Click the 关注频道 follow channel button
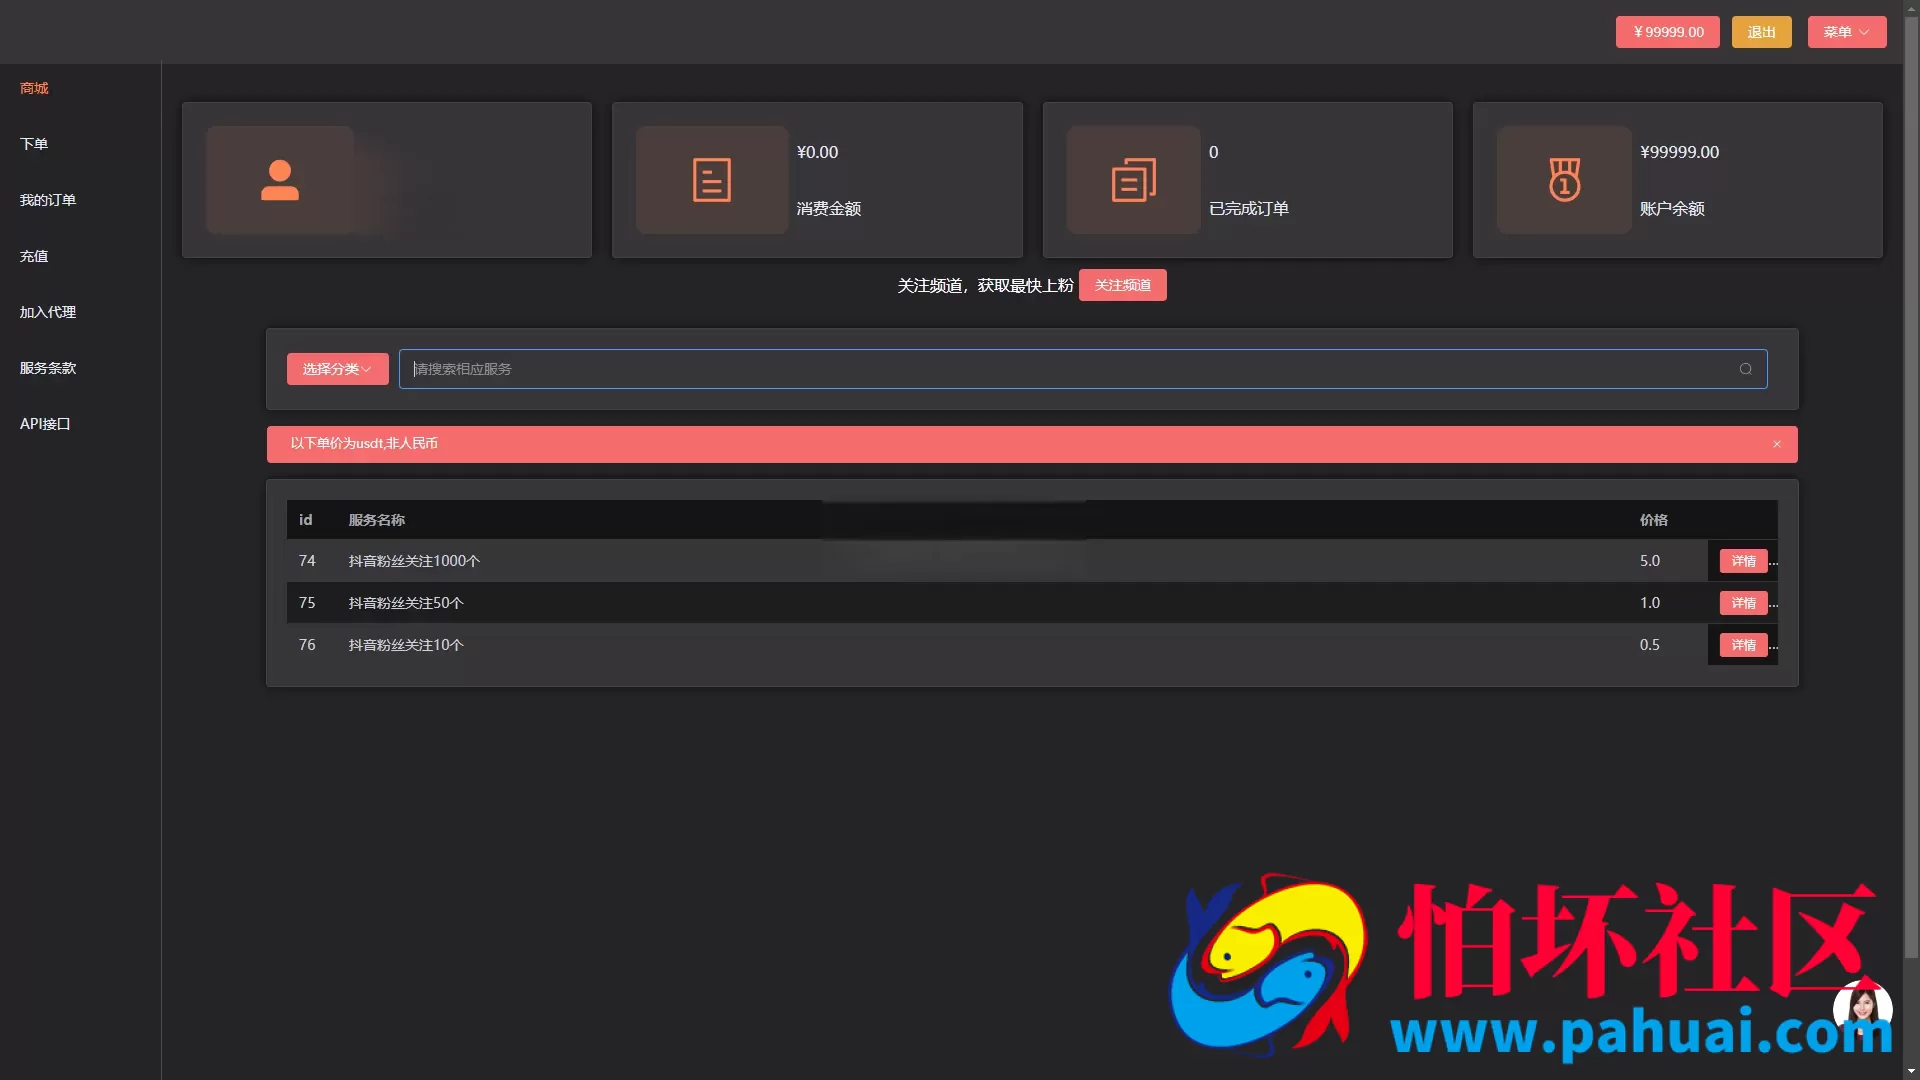Image resolution: width=1920 pixels, height=1080 pixels. tap(1122, 285)
